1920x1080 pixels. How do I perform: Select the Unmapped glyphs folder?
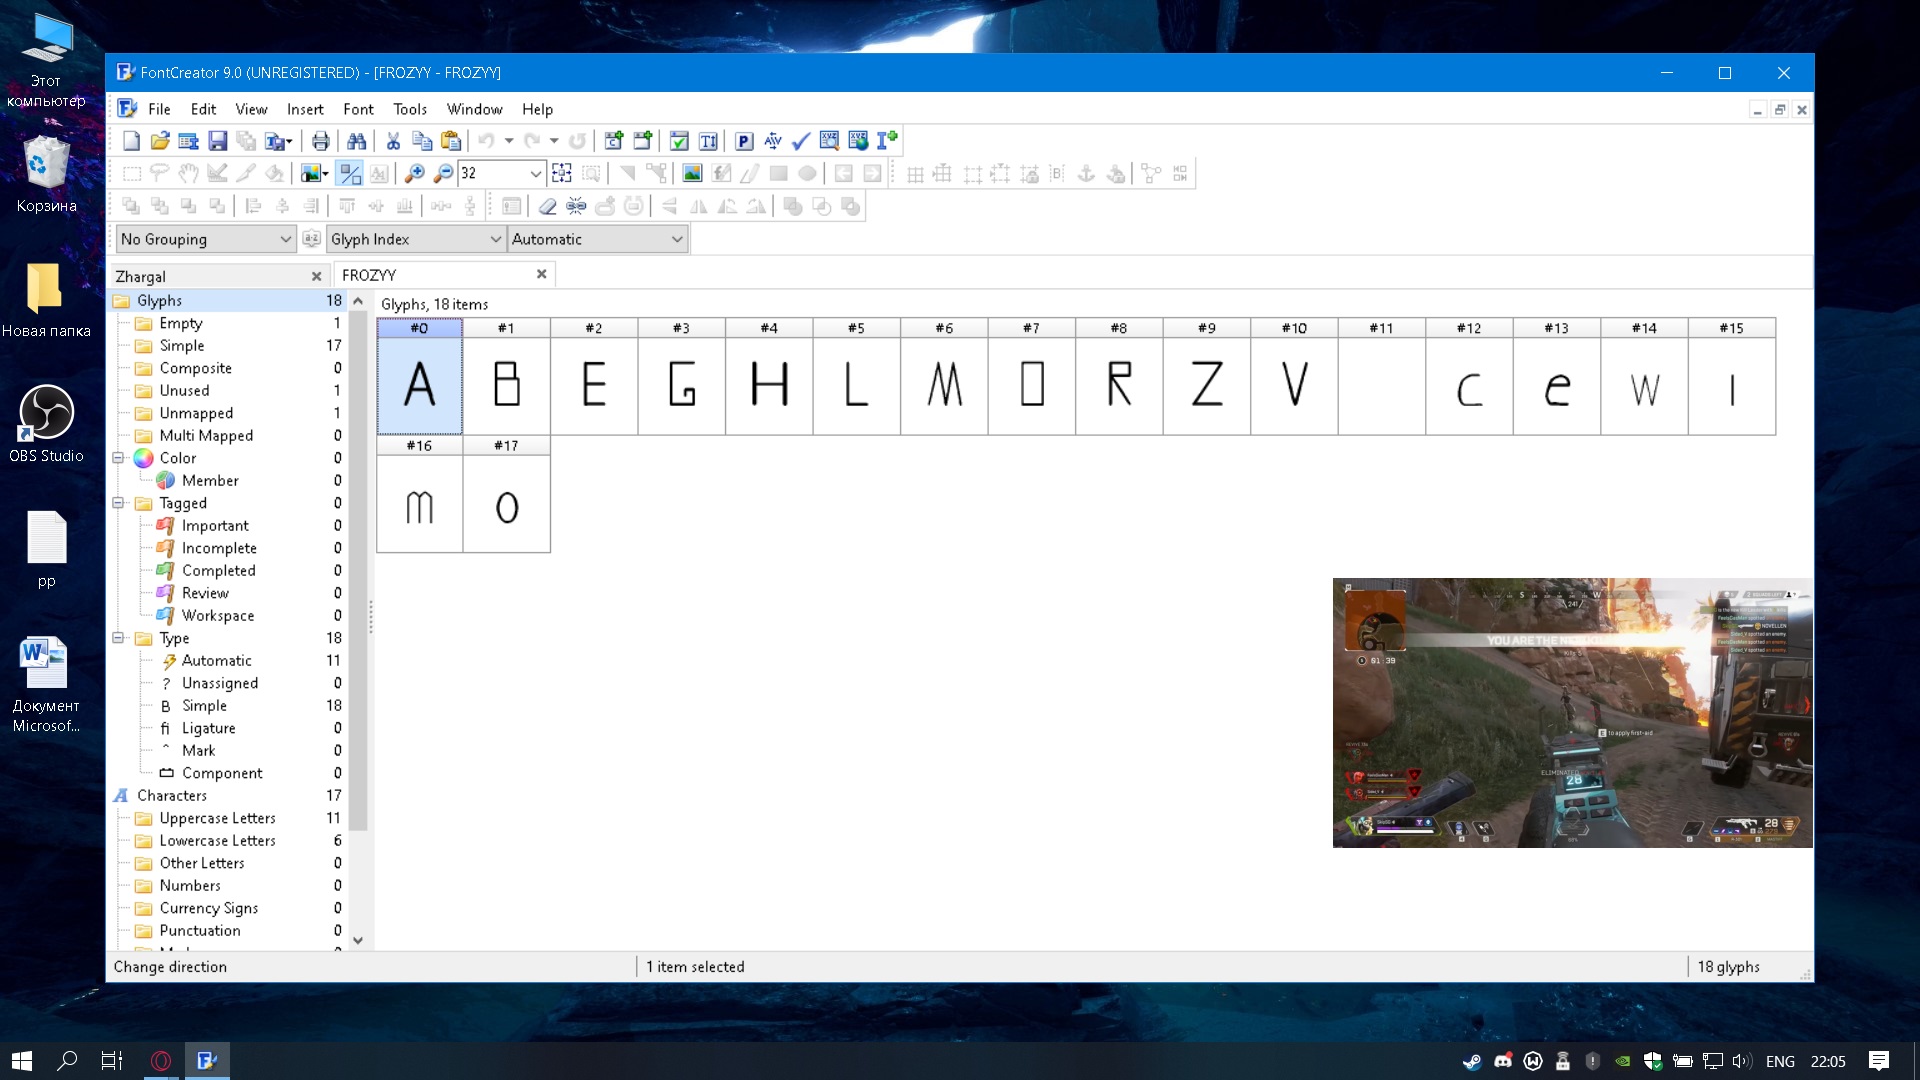[x=196, y=413]
